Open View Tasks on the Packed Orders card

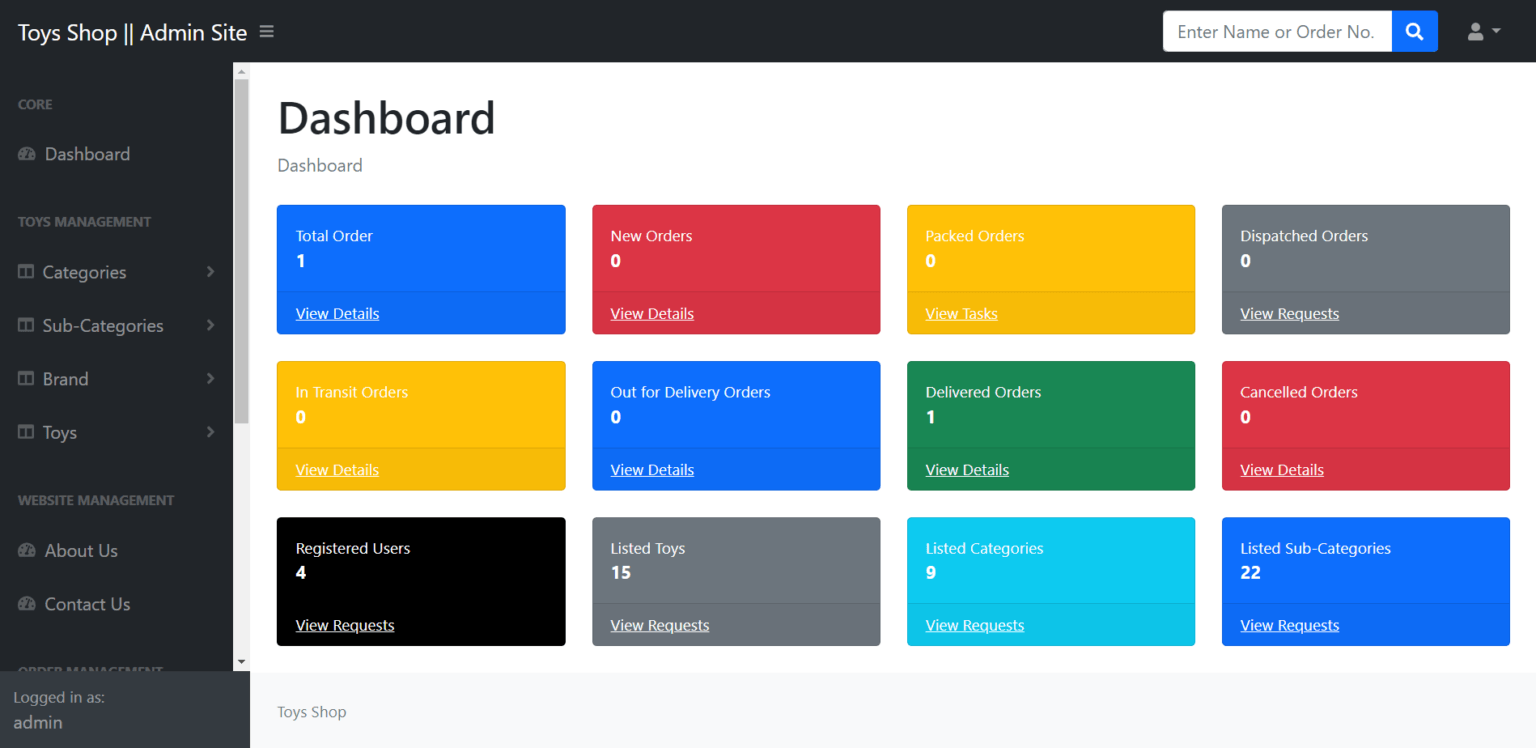point(961,313)
